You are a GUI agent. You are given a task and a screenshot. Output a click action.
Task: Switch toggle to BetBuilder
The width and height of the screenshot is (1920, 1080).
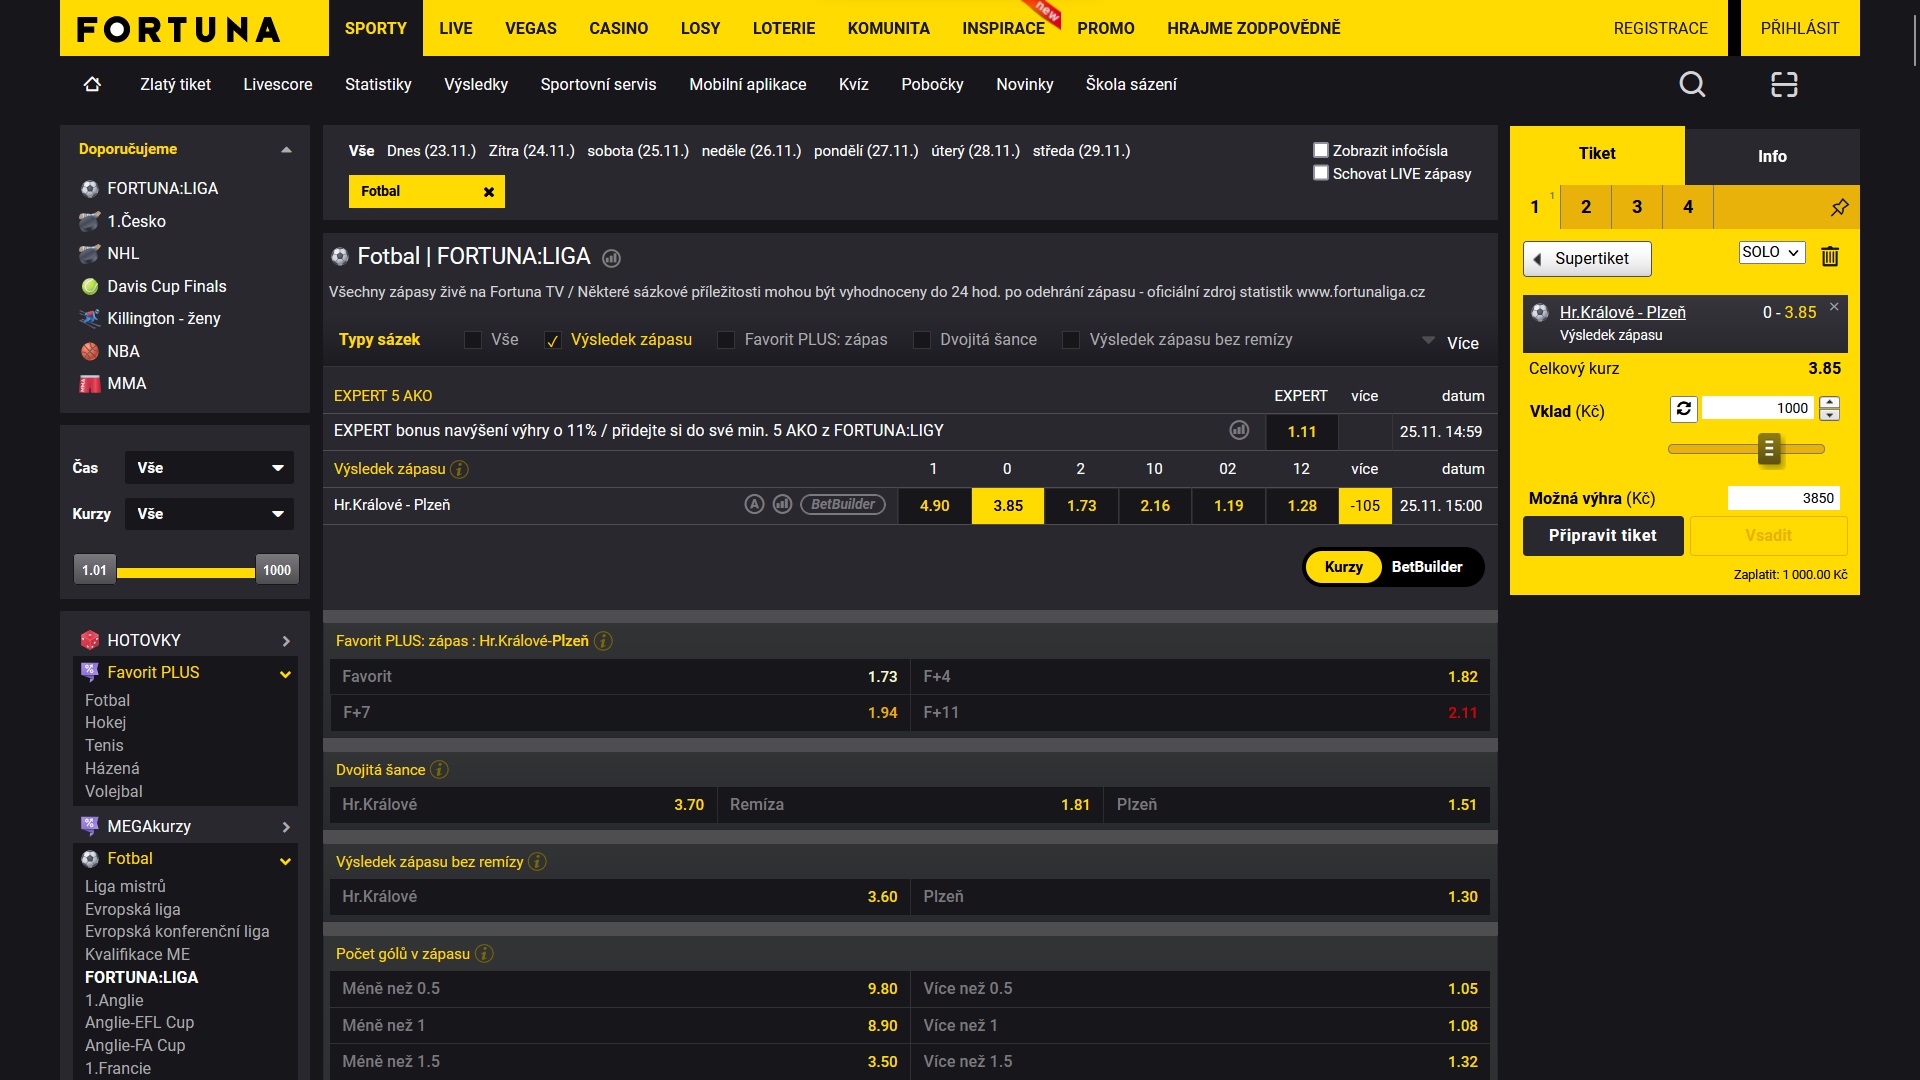[x=1427, y=567]
